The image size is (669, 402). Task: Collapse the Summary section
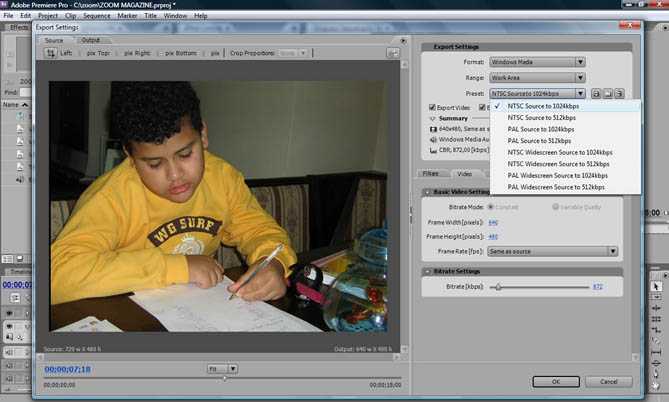tap(431, 118)
